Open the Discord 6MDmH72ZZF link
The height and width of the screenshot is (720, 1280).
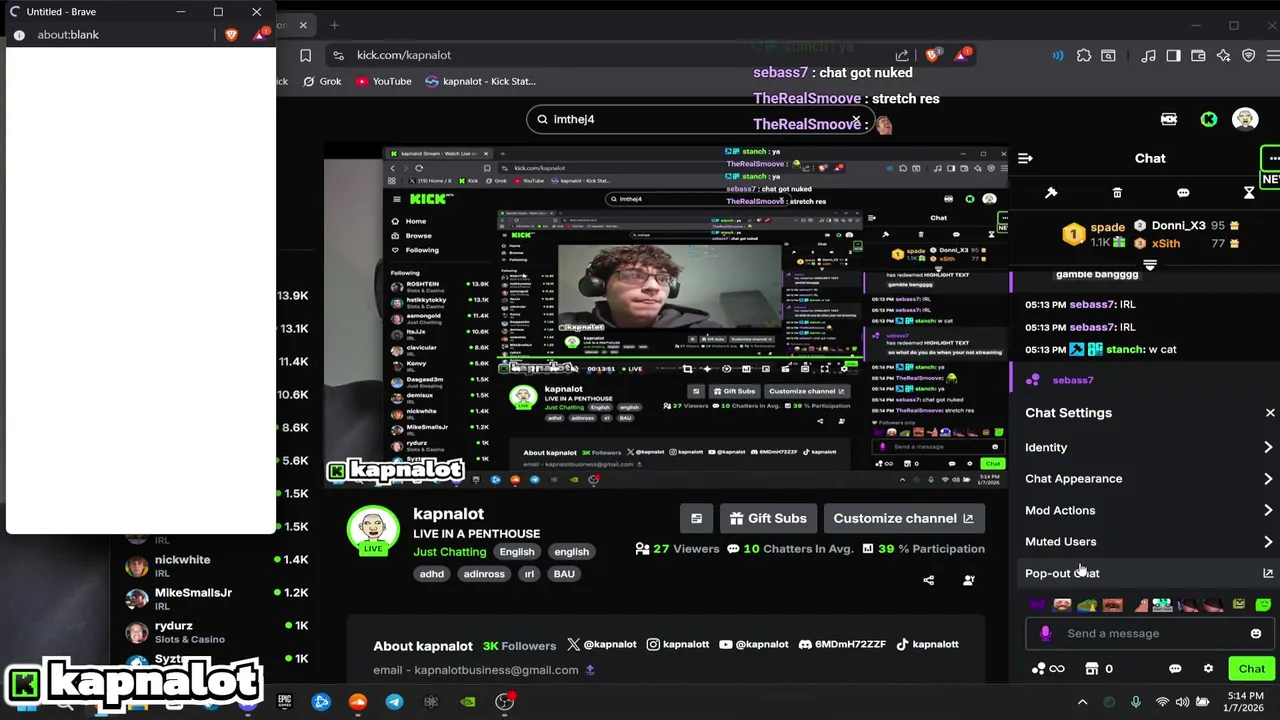pos(842,645)
